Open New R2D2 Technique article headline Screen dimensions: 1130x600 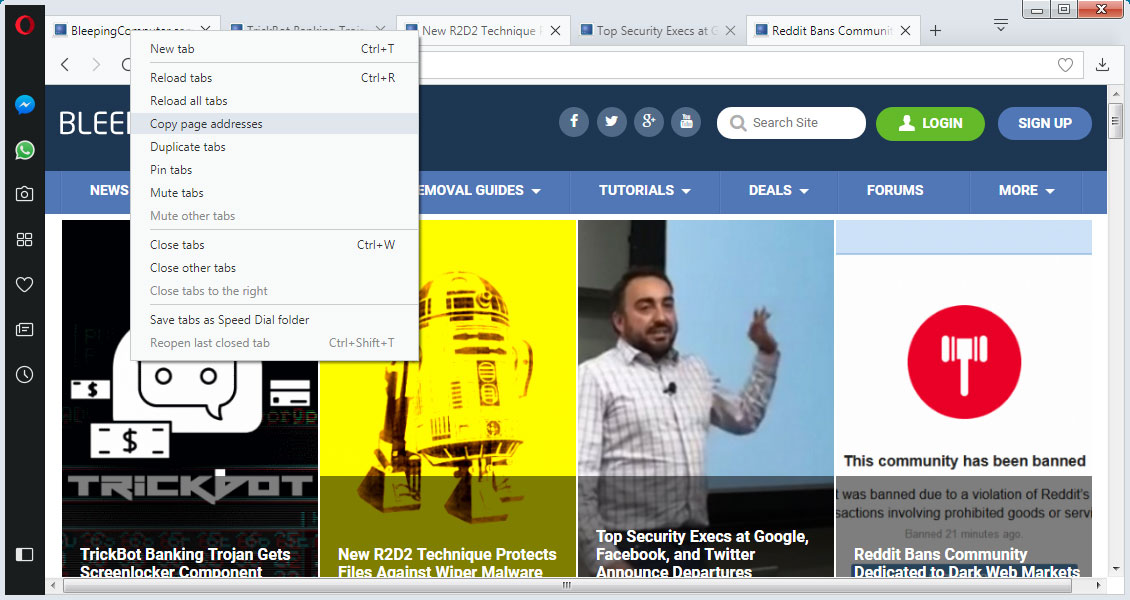pos(447,563)
